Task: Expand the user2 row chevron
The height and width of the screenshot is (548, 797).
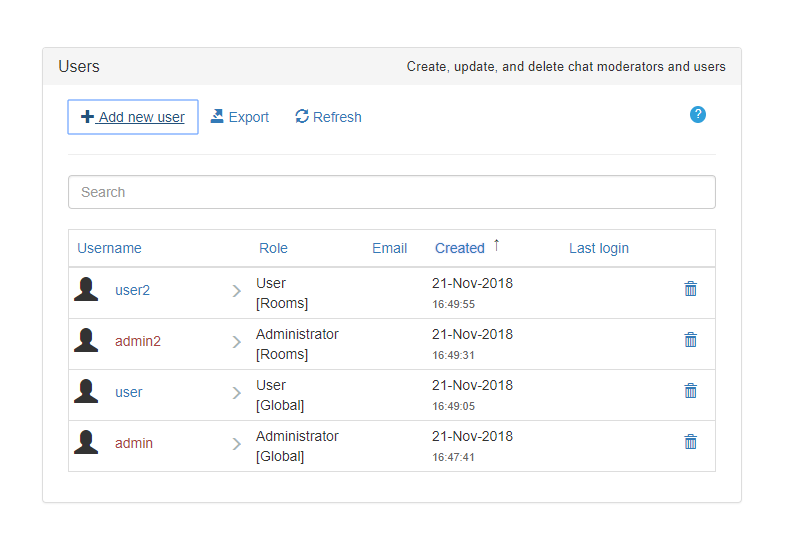Action: 237,291
